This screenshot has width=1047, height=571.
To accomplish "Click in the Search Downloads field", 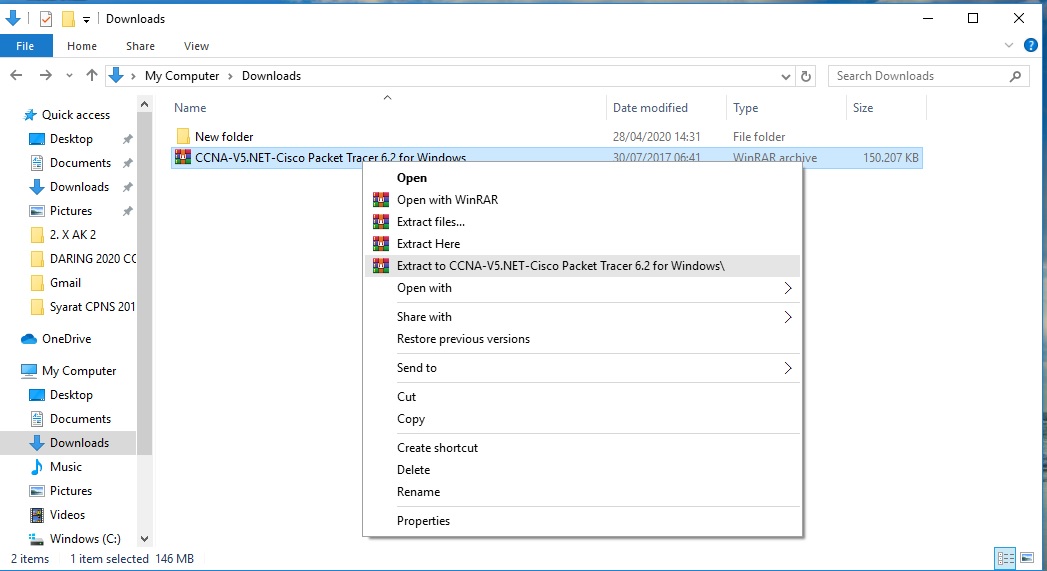I will tap(928, 76).
